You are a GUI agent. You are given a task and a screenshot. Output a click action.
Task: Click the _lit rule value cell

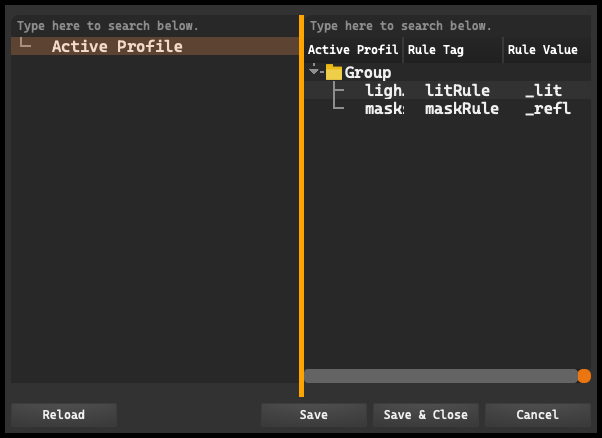tap(543, 91)
